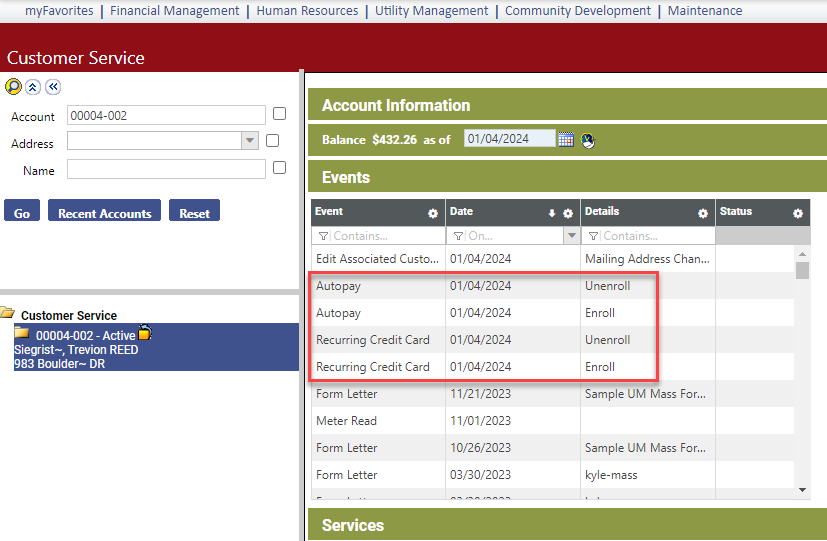Open the Community Development menu
Viewport: 827px width, 541px height.
[578, 11]
